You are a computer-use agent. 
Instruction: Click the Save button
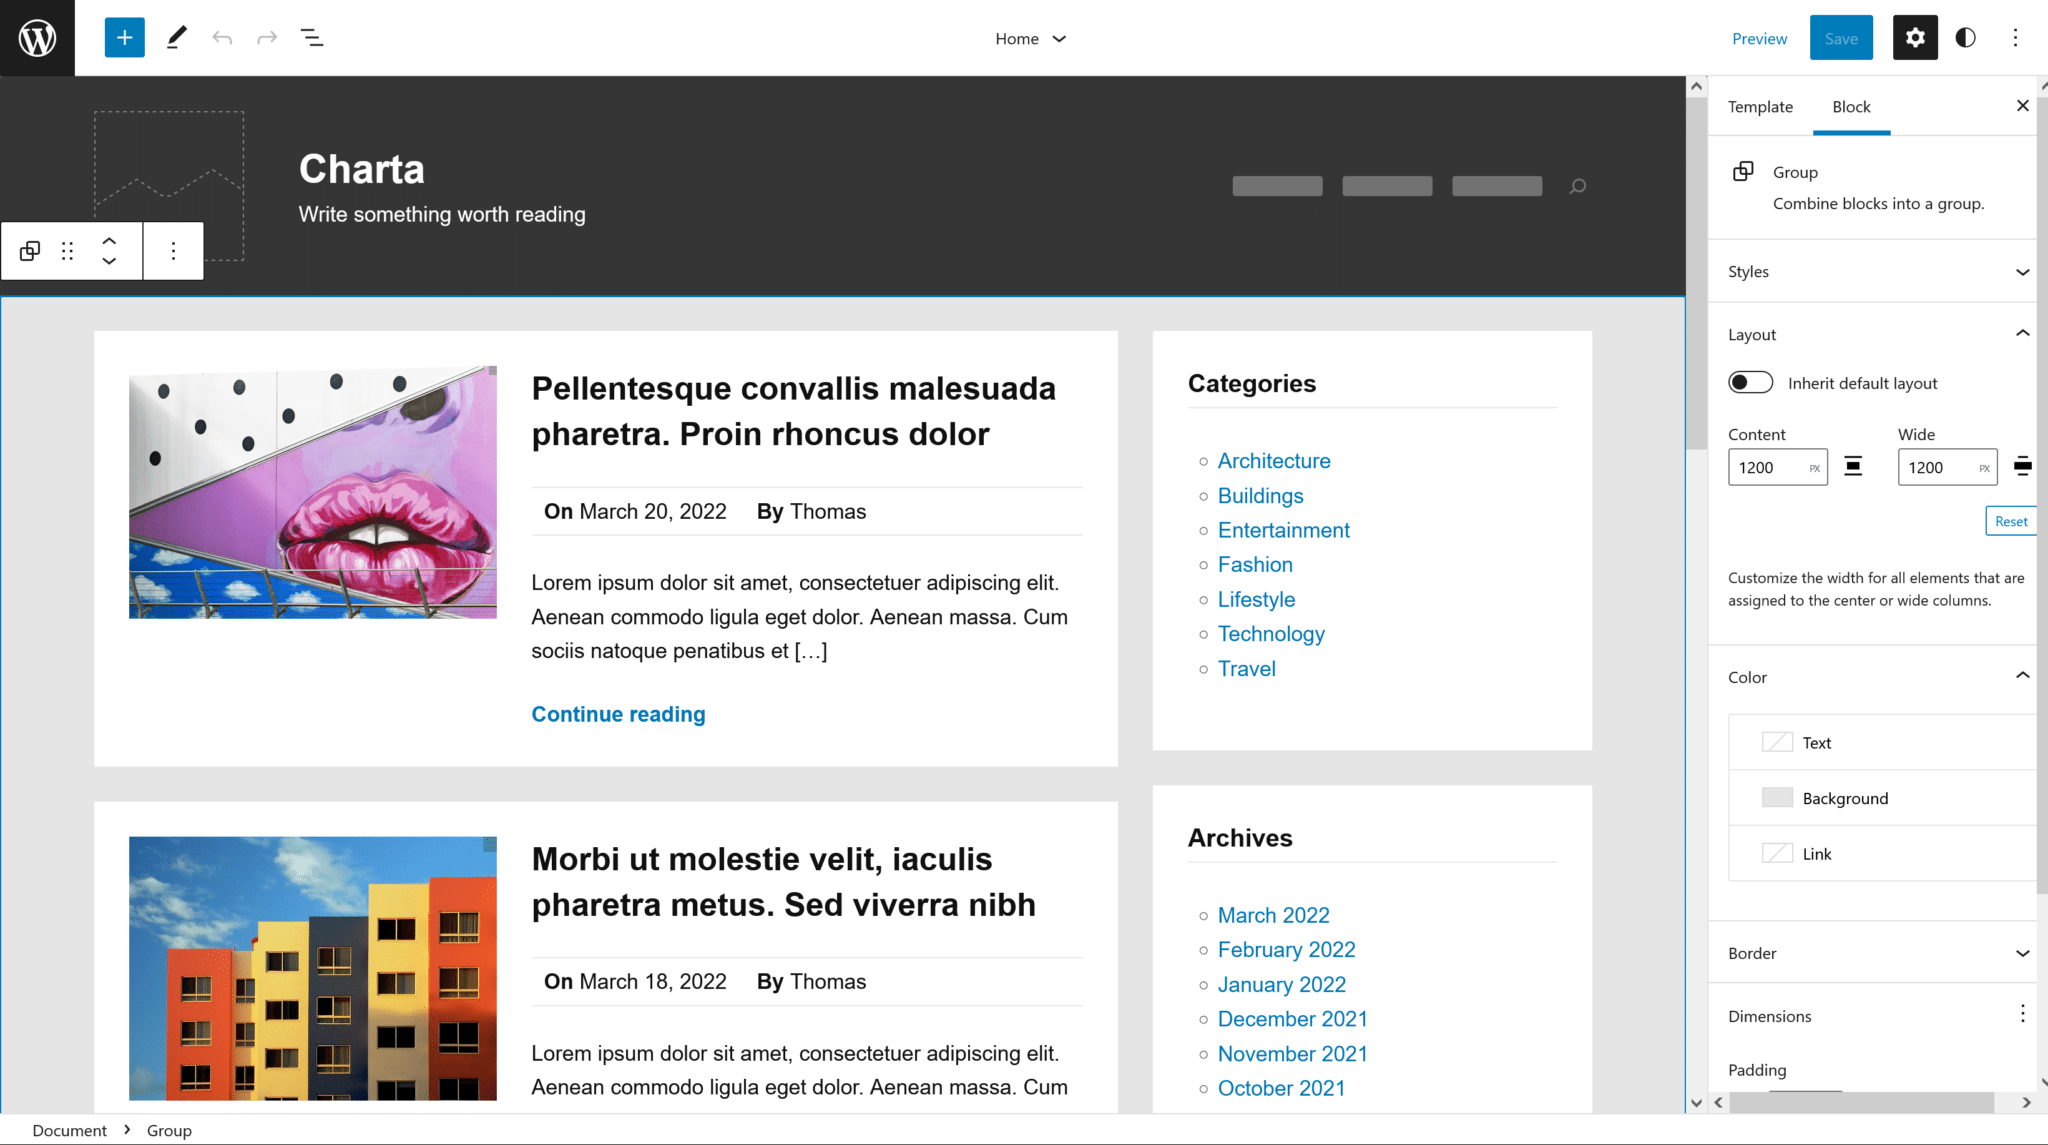(x=1841, y=37)
